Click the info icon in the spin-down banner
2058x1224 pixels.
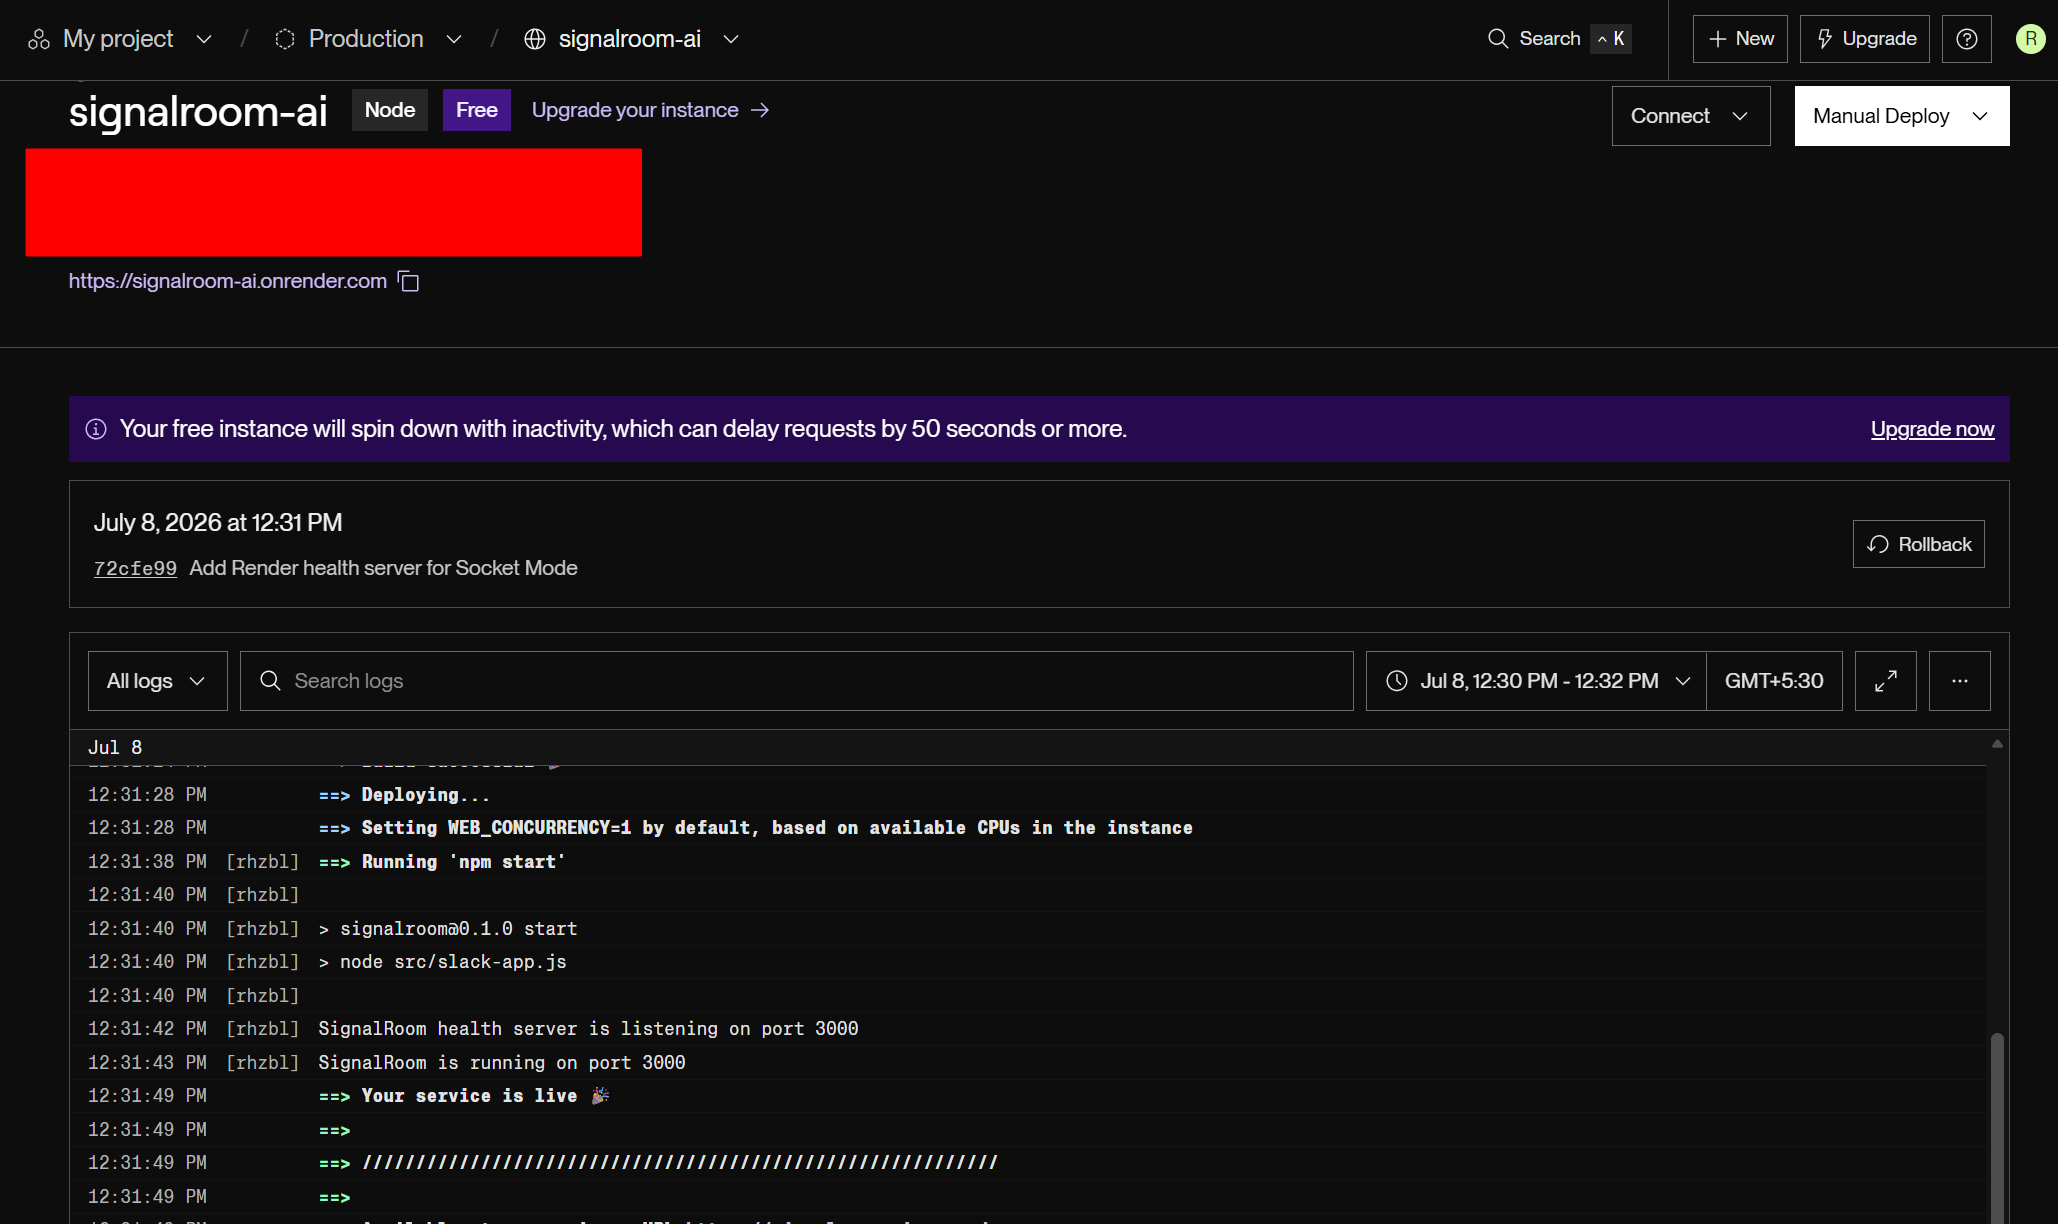[x=96, y=429]
